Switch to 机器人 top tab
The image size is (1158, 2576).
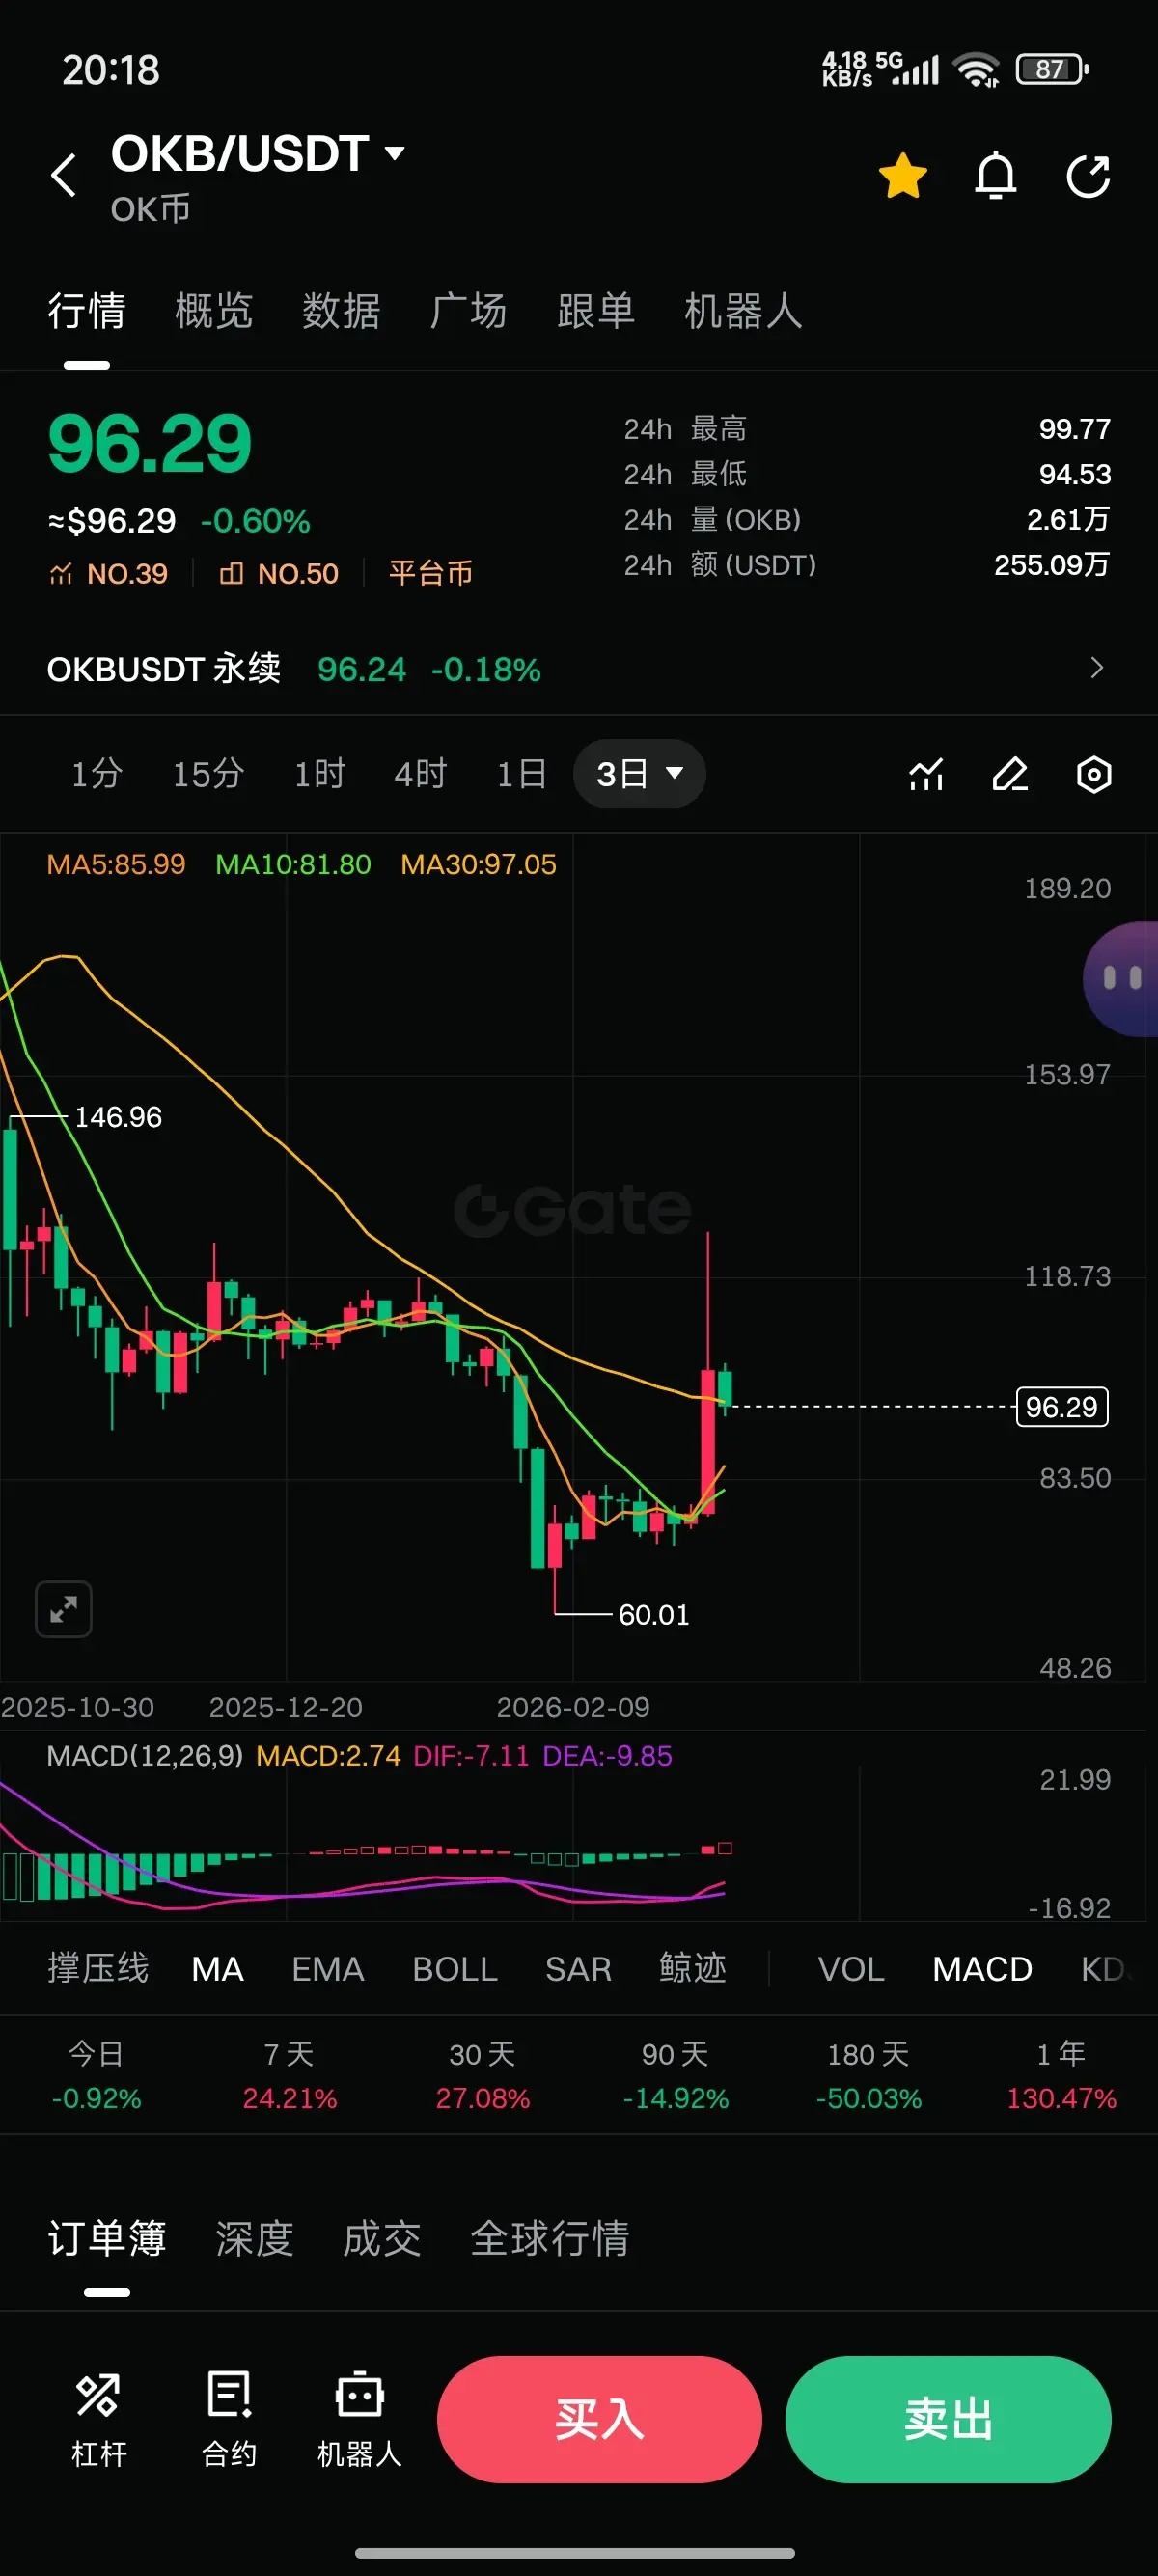743,311
